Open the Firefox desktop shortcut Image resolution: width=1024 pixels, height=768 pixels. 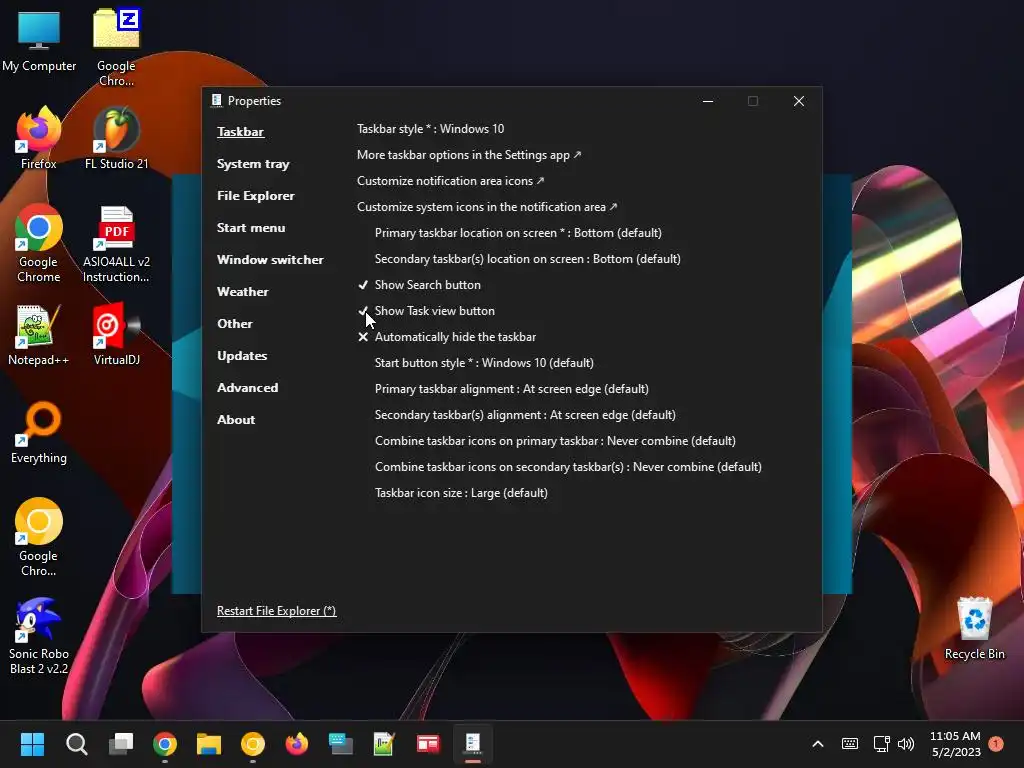(39, 139)
